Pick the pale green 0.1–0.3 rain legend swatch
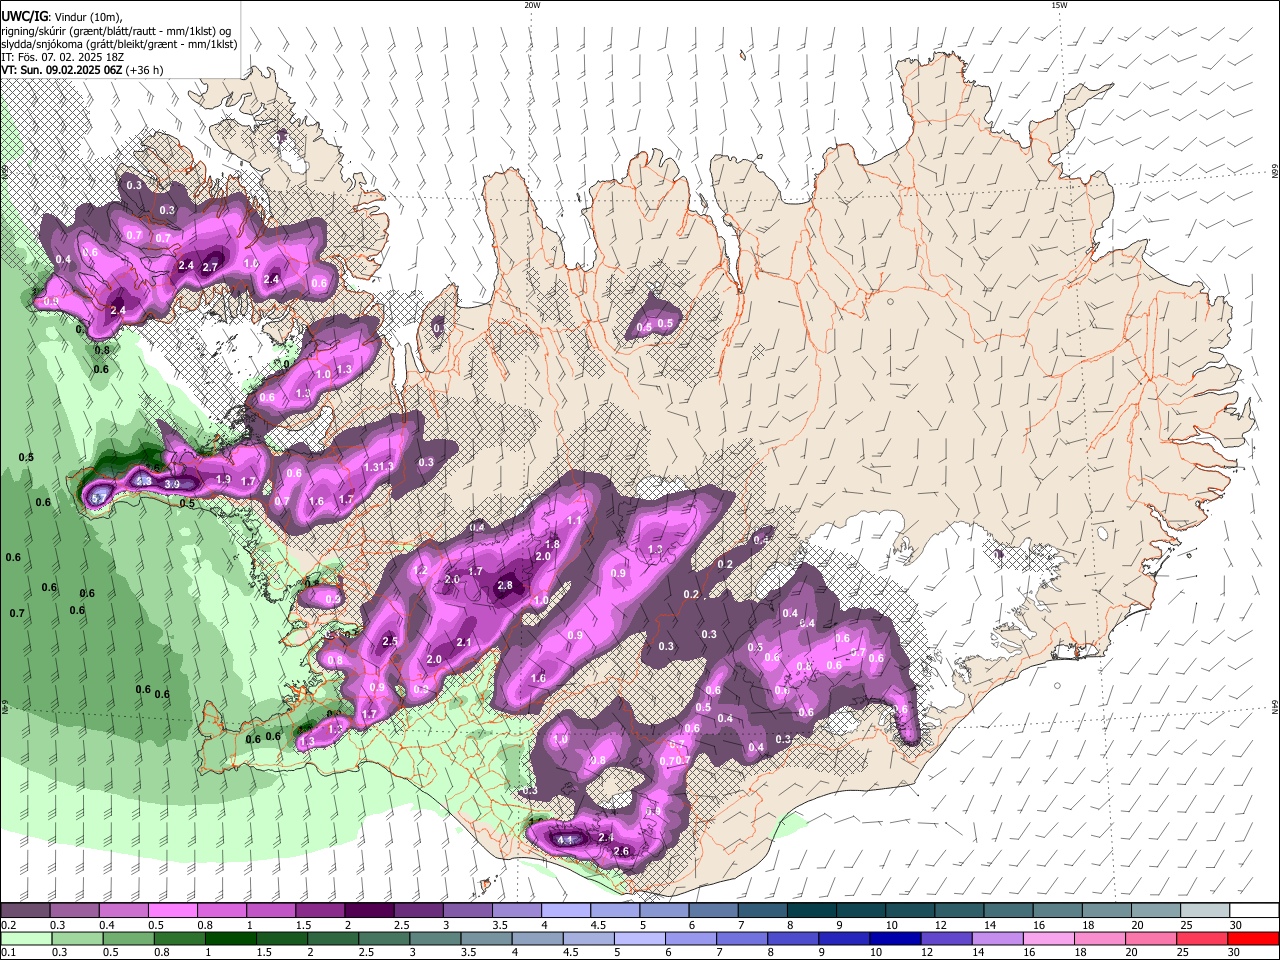 tap(26, 938)
